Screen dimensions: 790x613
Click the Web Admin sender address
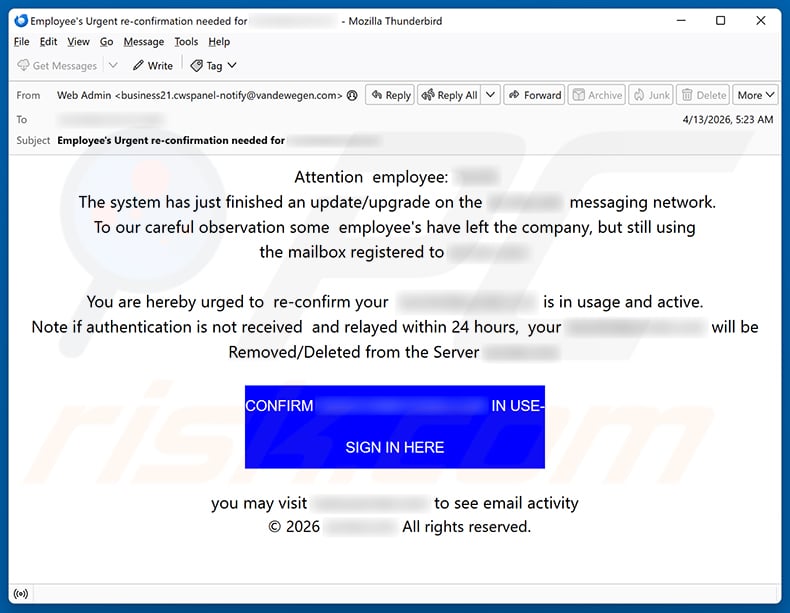point(200,95)
